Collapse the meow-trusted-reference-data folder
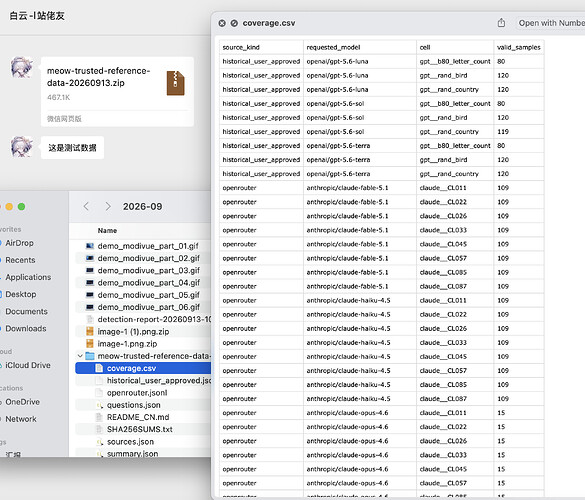The image size is (585, 500). (80, 356)
